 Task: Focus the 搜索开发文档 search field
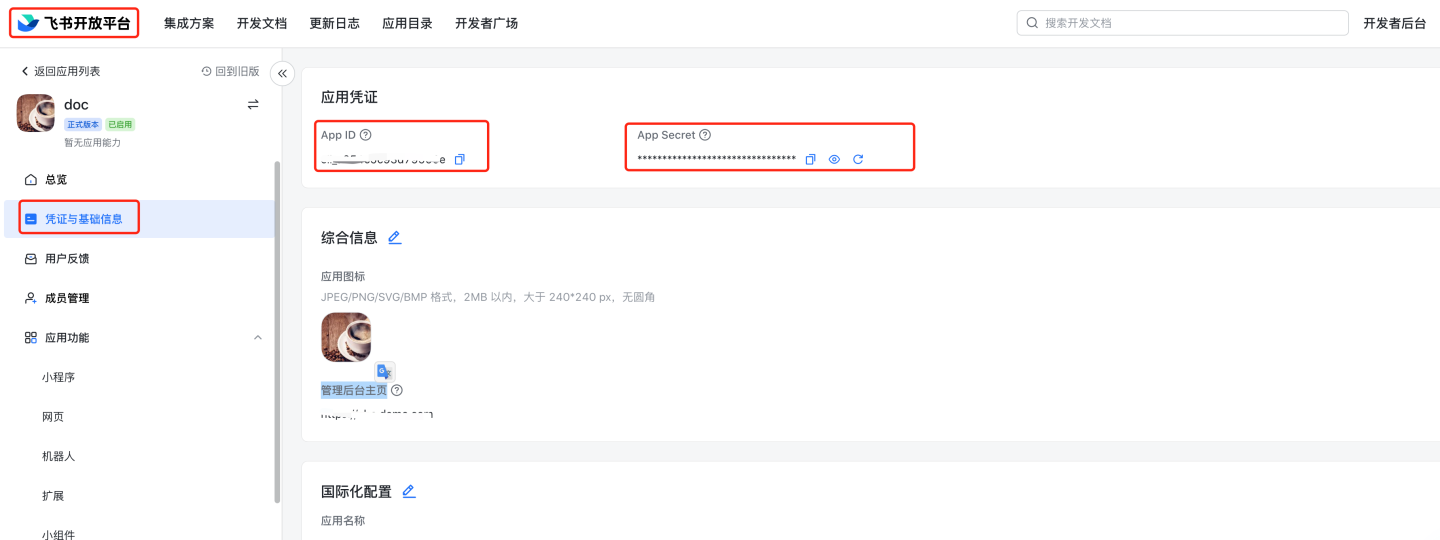(x=1182, y=23)
